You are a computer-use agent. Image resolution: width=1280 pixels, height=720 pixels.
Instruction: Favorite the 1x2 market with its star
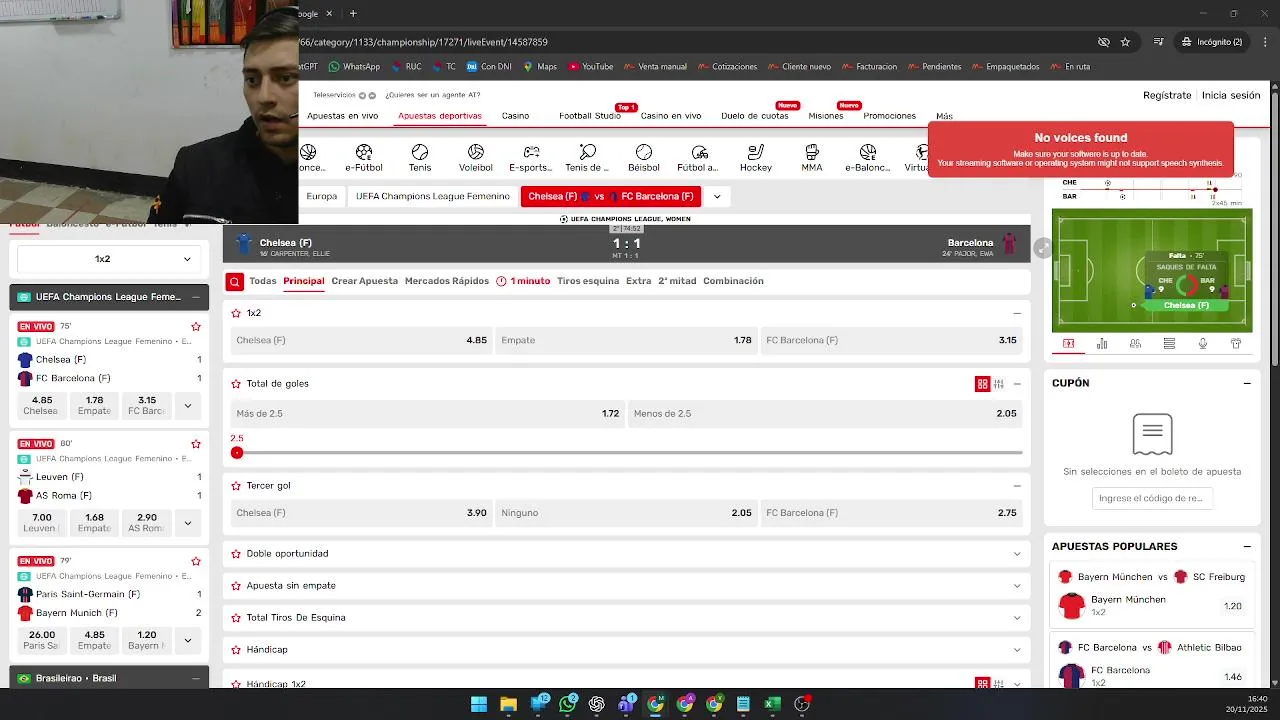coord(236,313)
